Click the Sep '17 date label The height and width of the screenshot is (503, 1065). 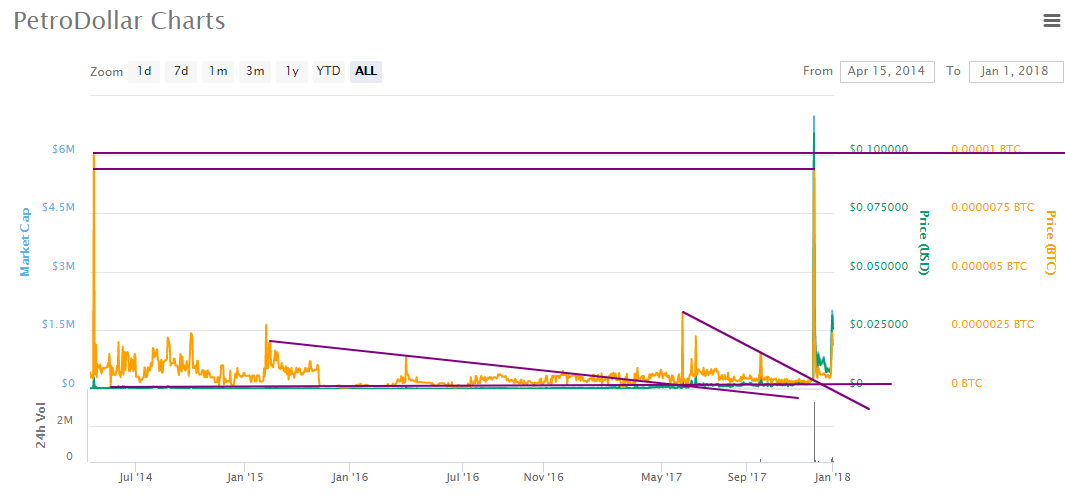(x=746, y=477)
